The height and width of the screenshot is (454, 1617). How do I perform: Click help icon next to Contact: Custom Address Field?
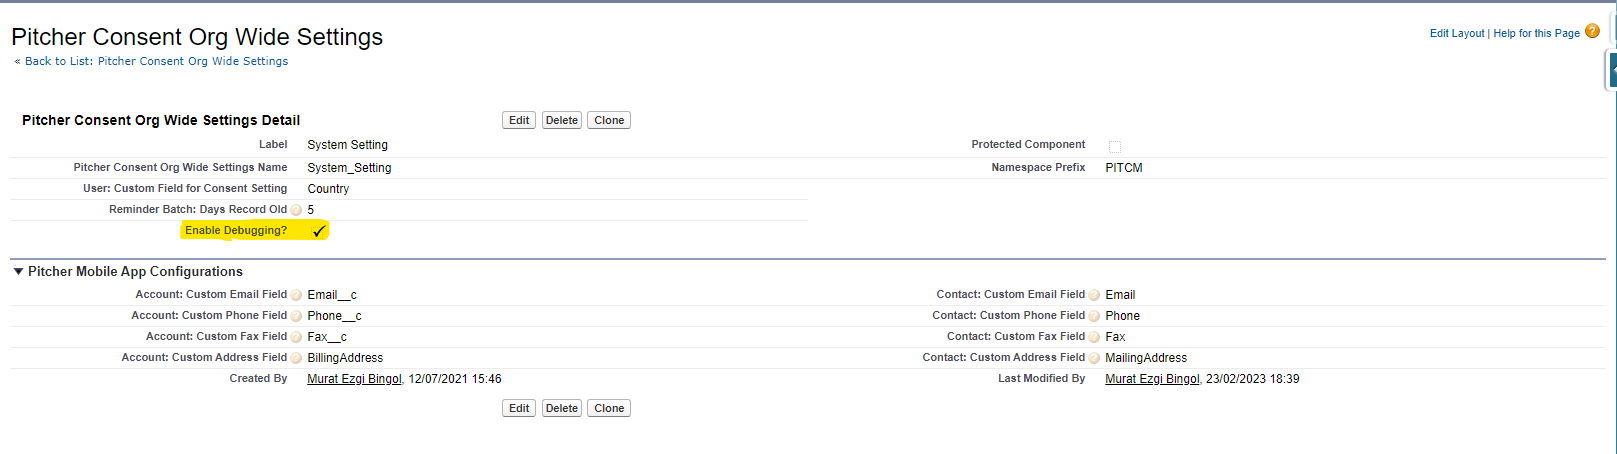point(1094,358)
